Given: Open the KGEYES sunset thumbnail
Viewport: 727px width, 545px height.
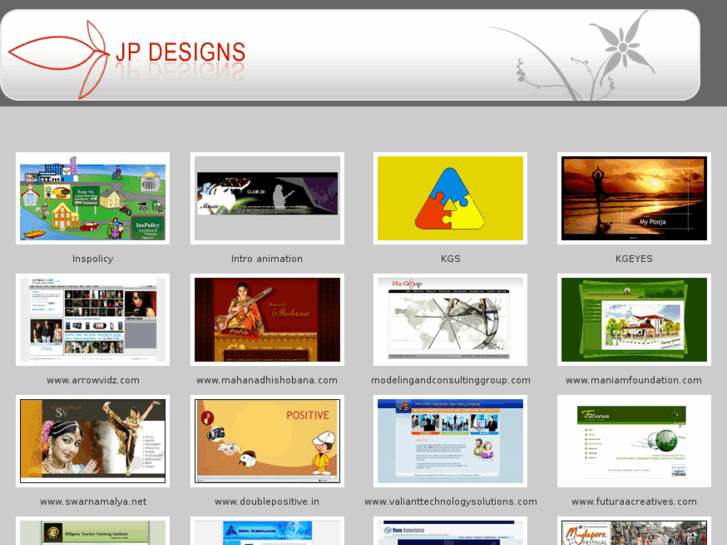Looking at the screenshot, I should point(634,199).
